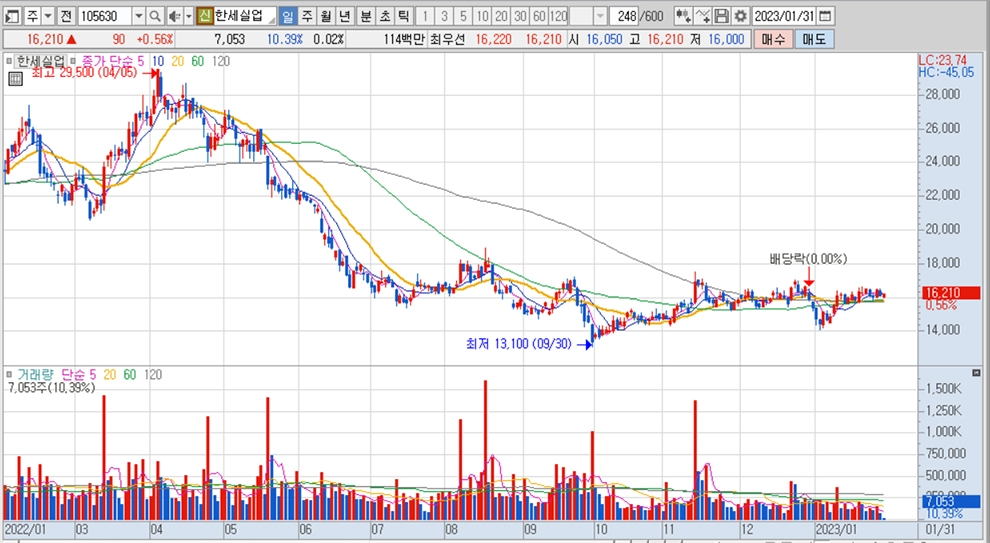Click the 2023/01 date axis label
This screenshot has height=543, width=990.
tap(836, 528)
